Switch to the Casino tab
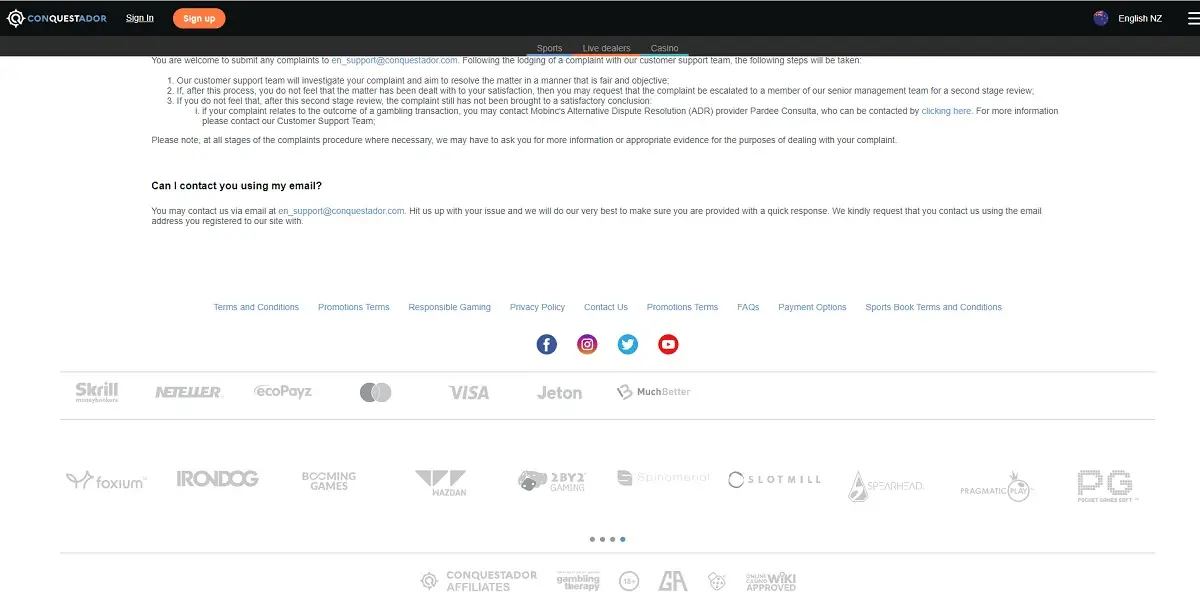1200x602 pixels. click(664, 48)
